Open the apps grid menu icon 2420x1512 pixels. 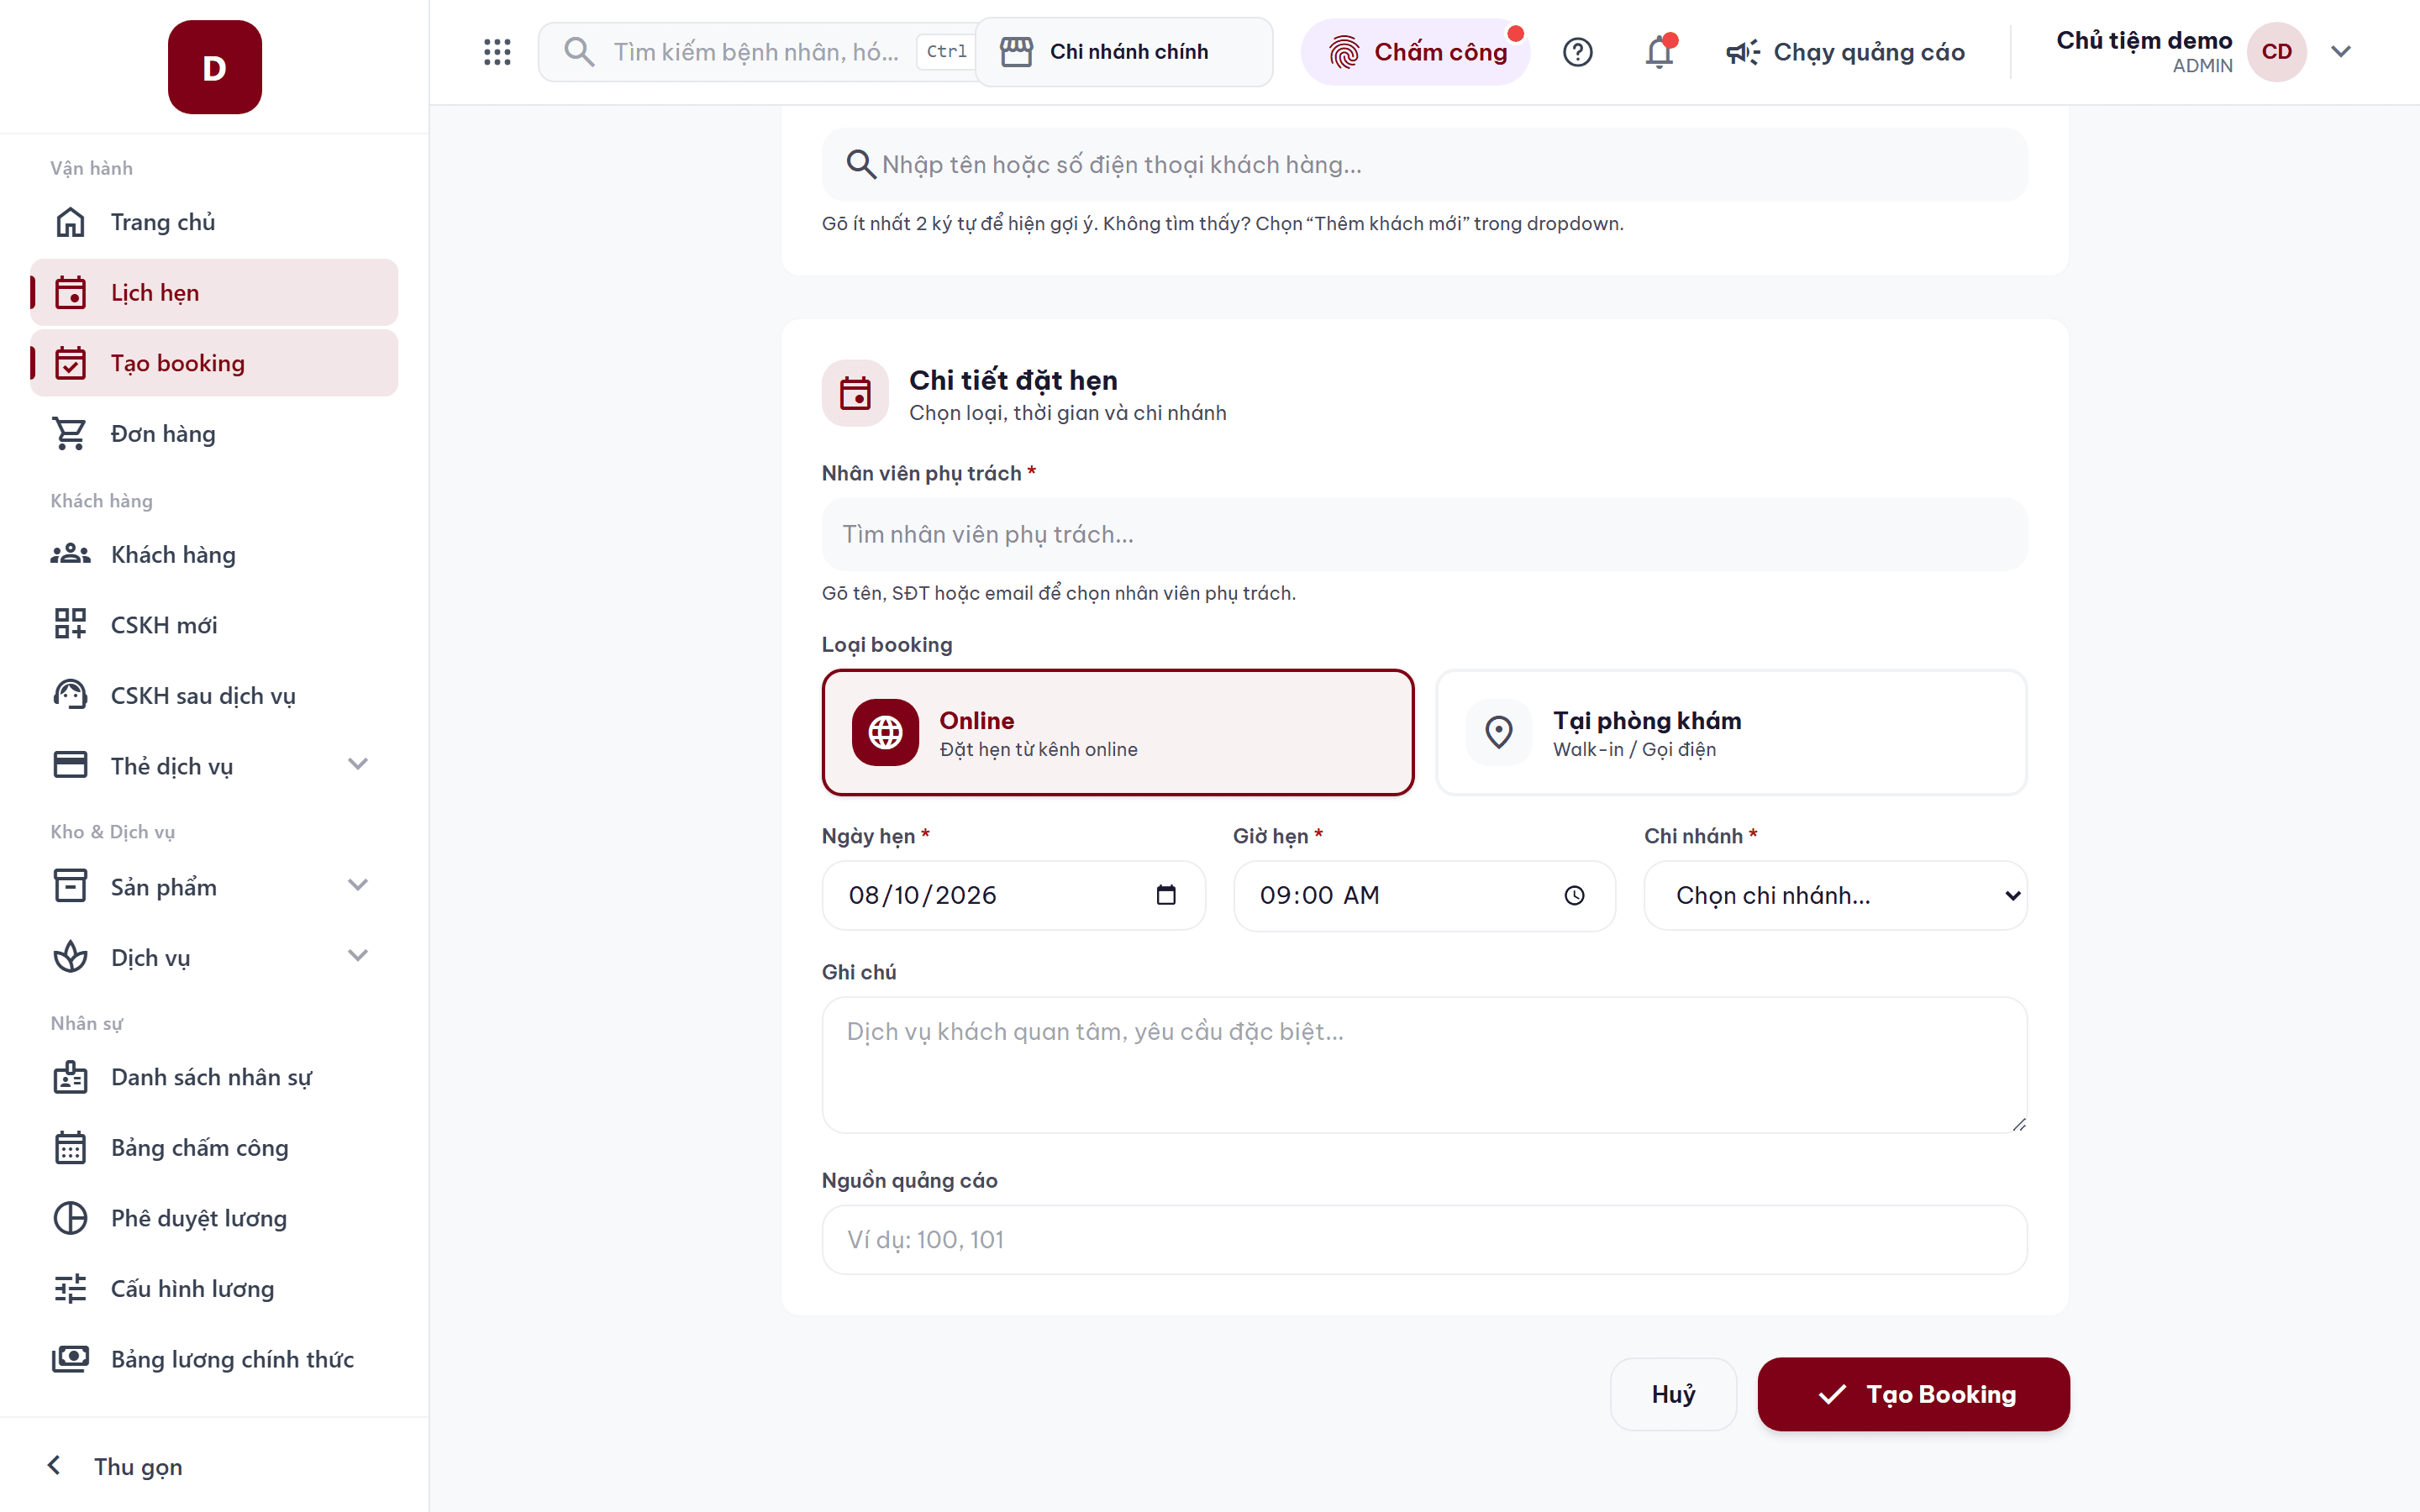tap(497, 52)
